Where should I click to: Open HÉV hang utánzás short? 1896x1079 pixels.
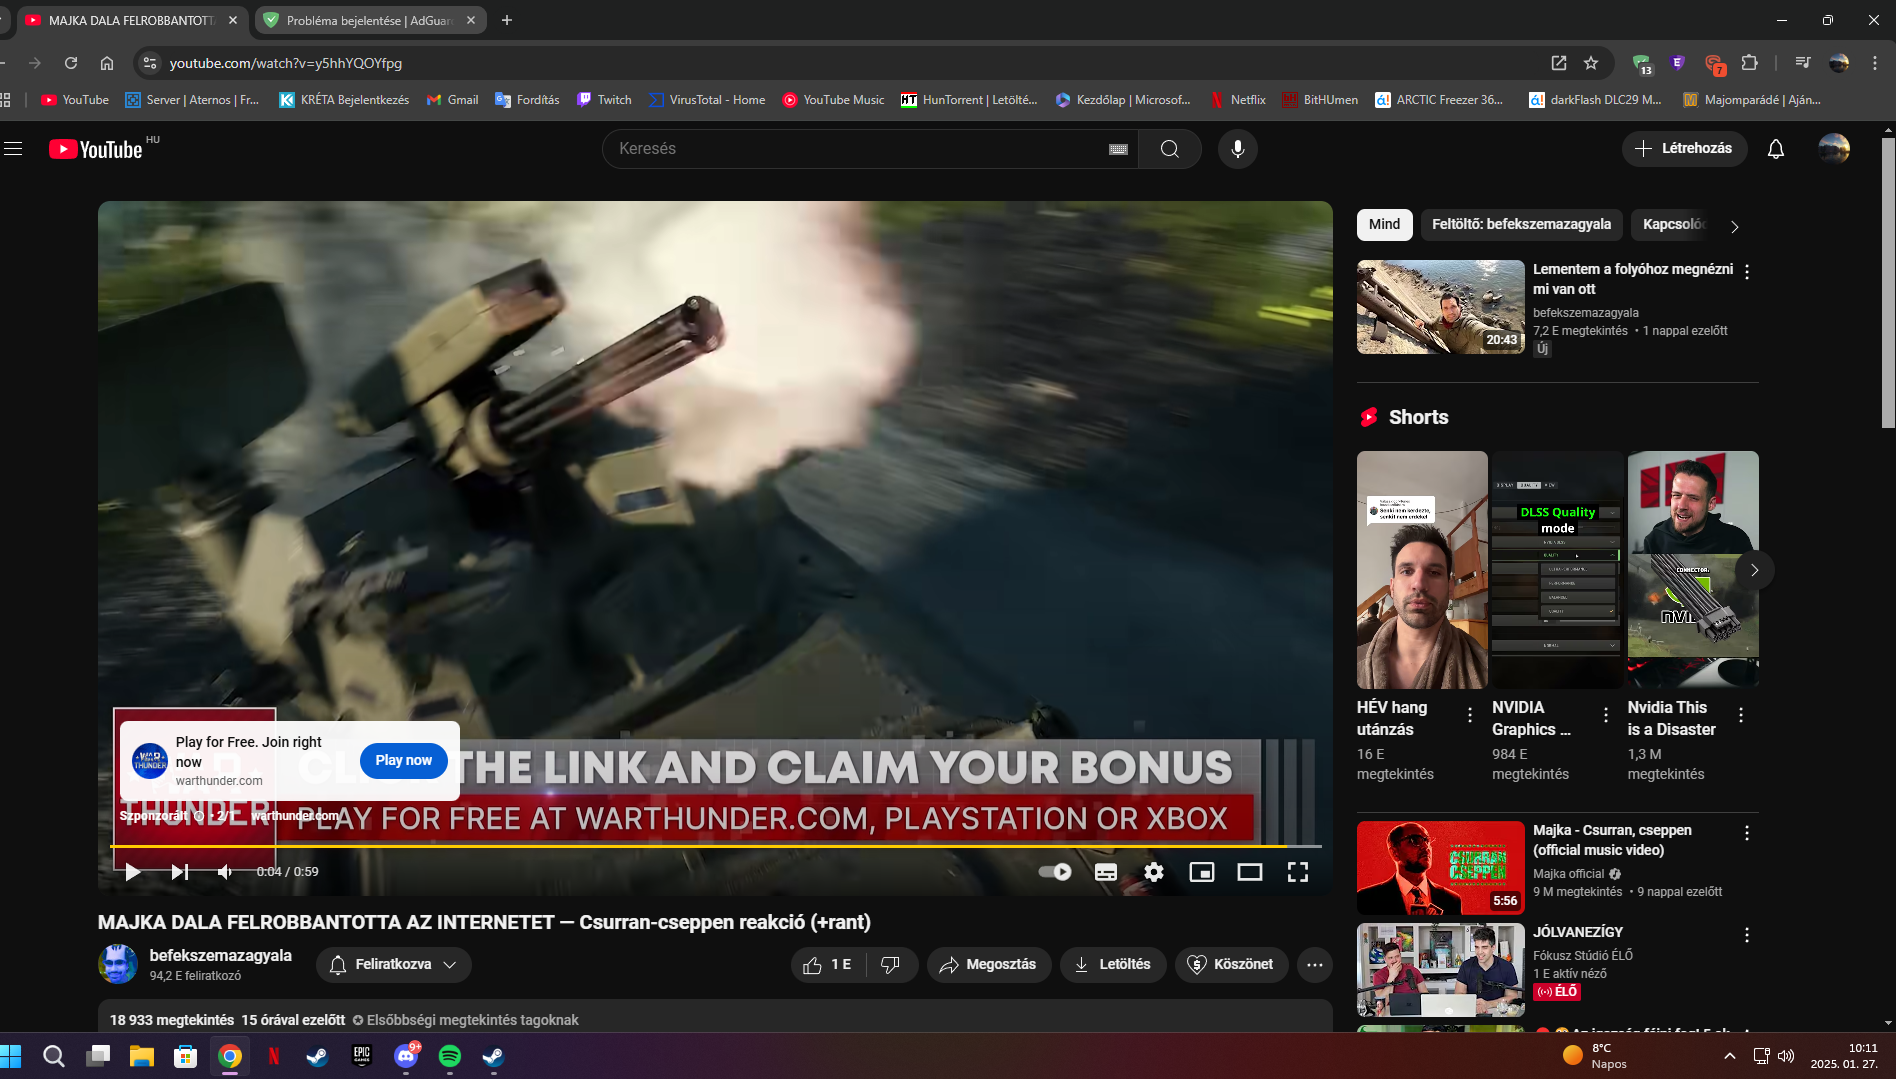point(1421,570)
